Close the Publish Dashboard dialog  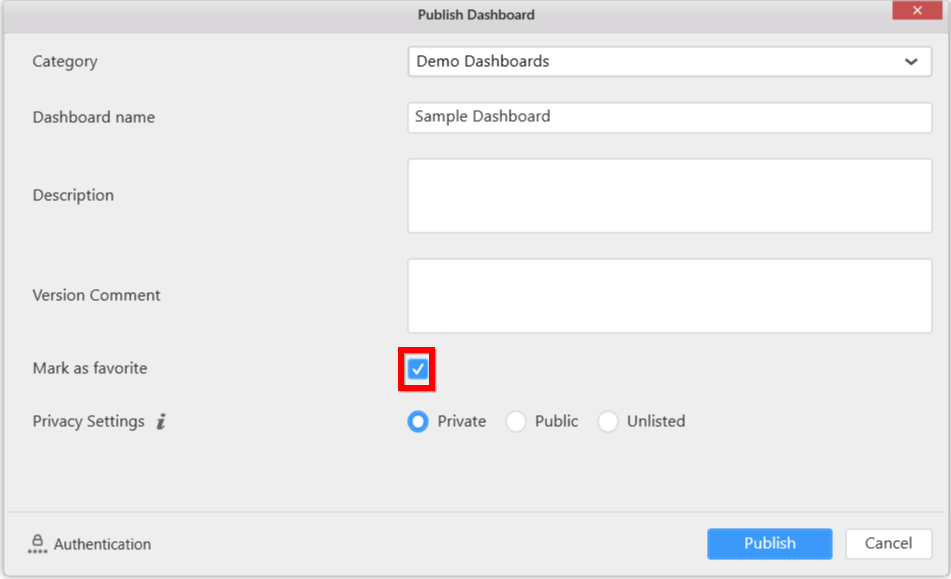pyautogui.click(x=918, y=12)
